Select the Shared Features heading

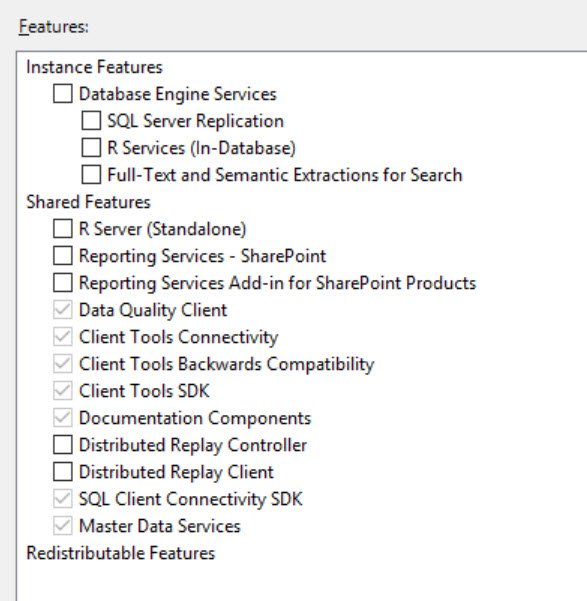click(x=88, y=202)
